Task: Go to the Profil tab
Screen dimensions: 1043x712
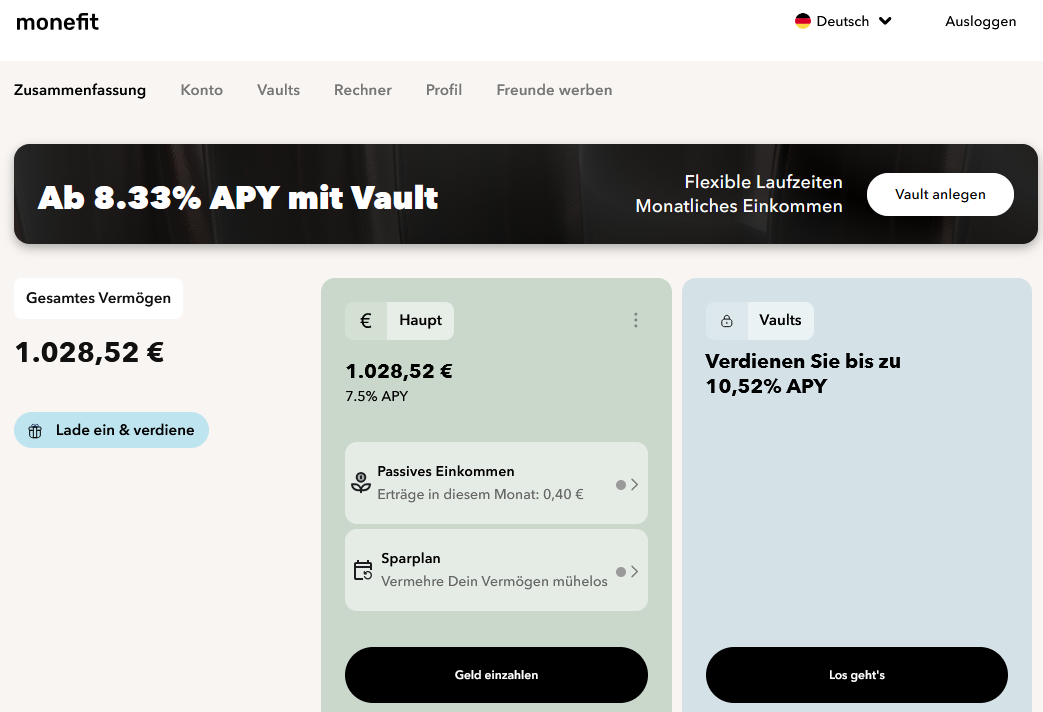Action: (444, 90)
